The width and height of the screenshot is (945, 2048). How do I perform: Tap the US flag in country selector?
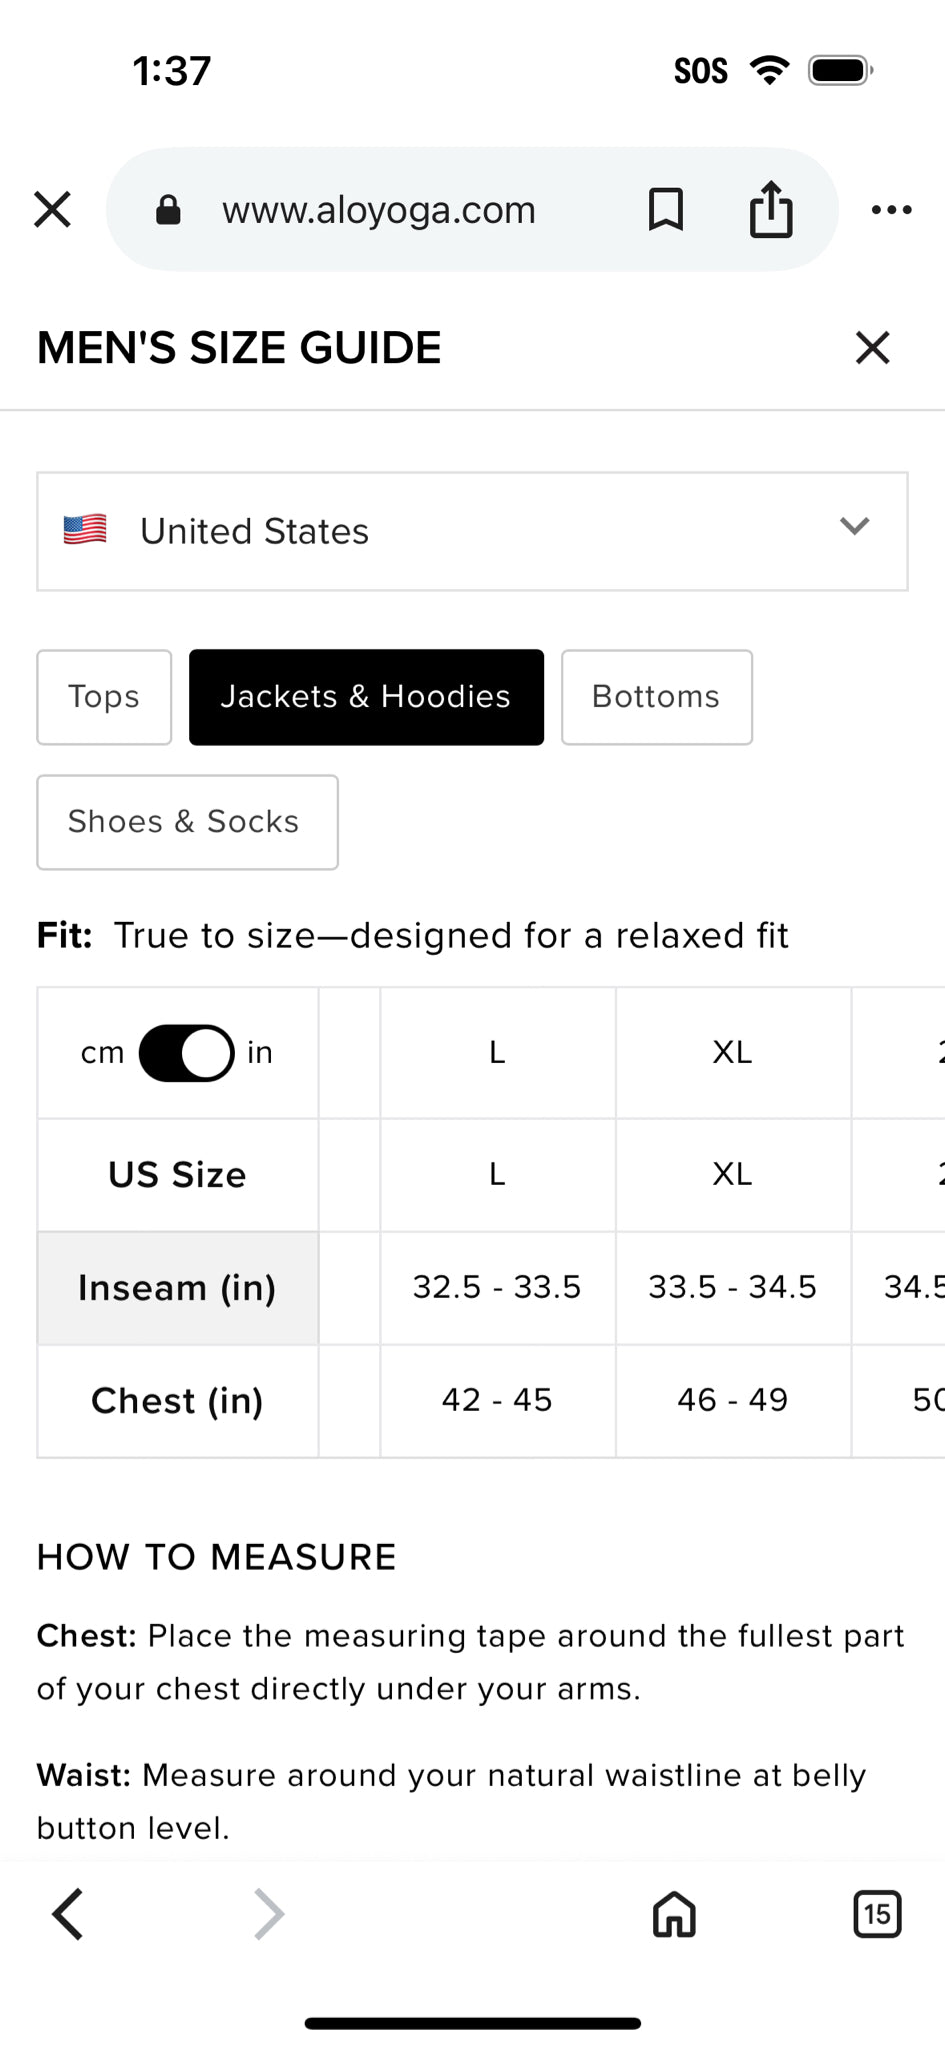(85, 529)
